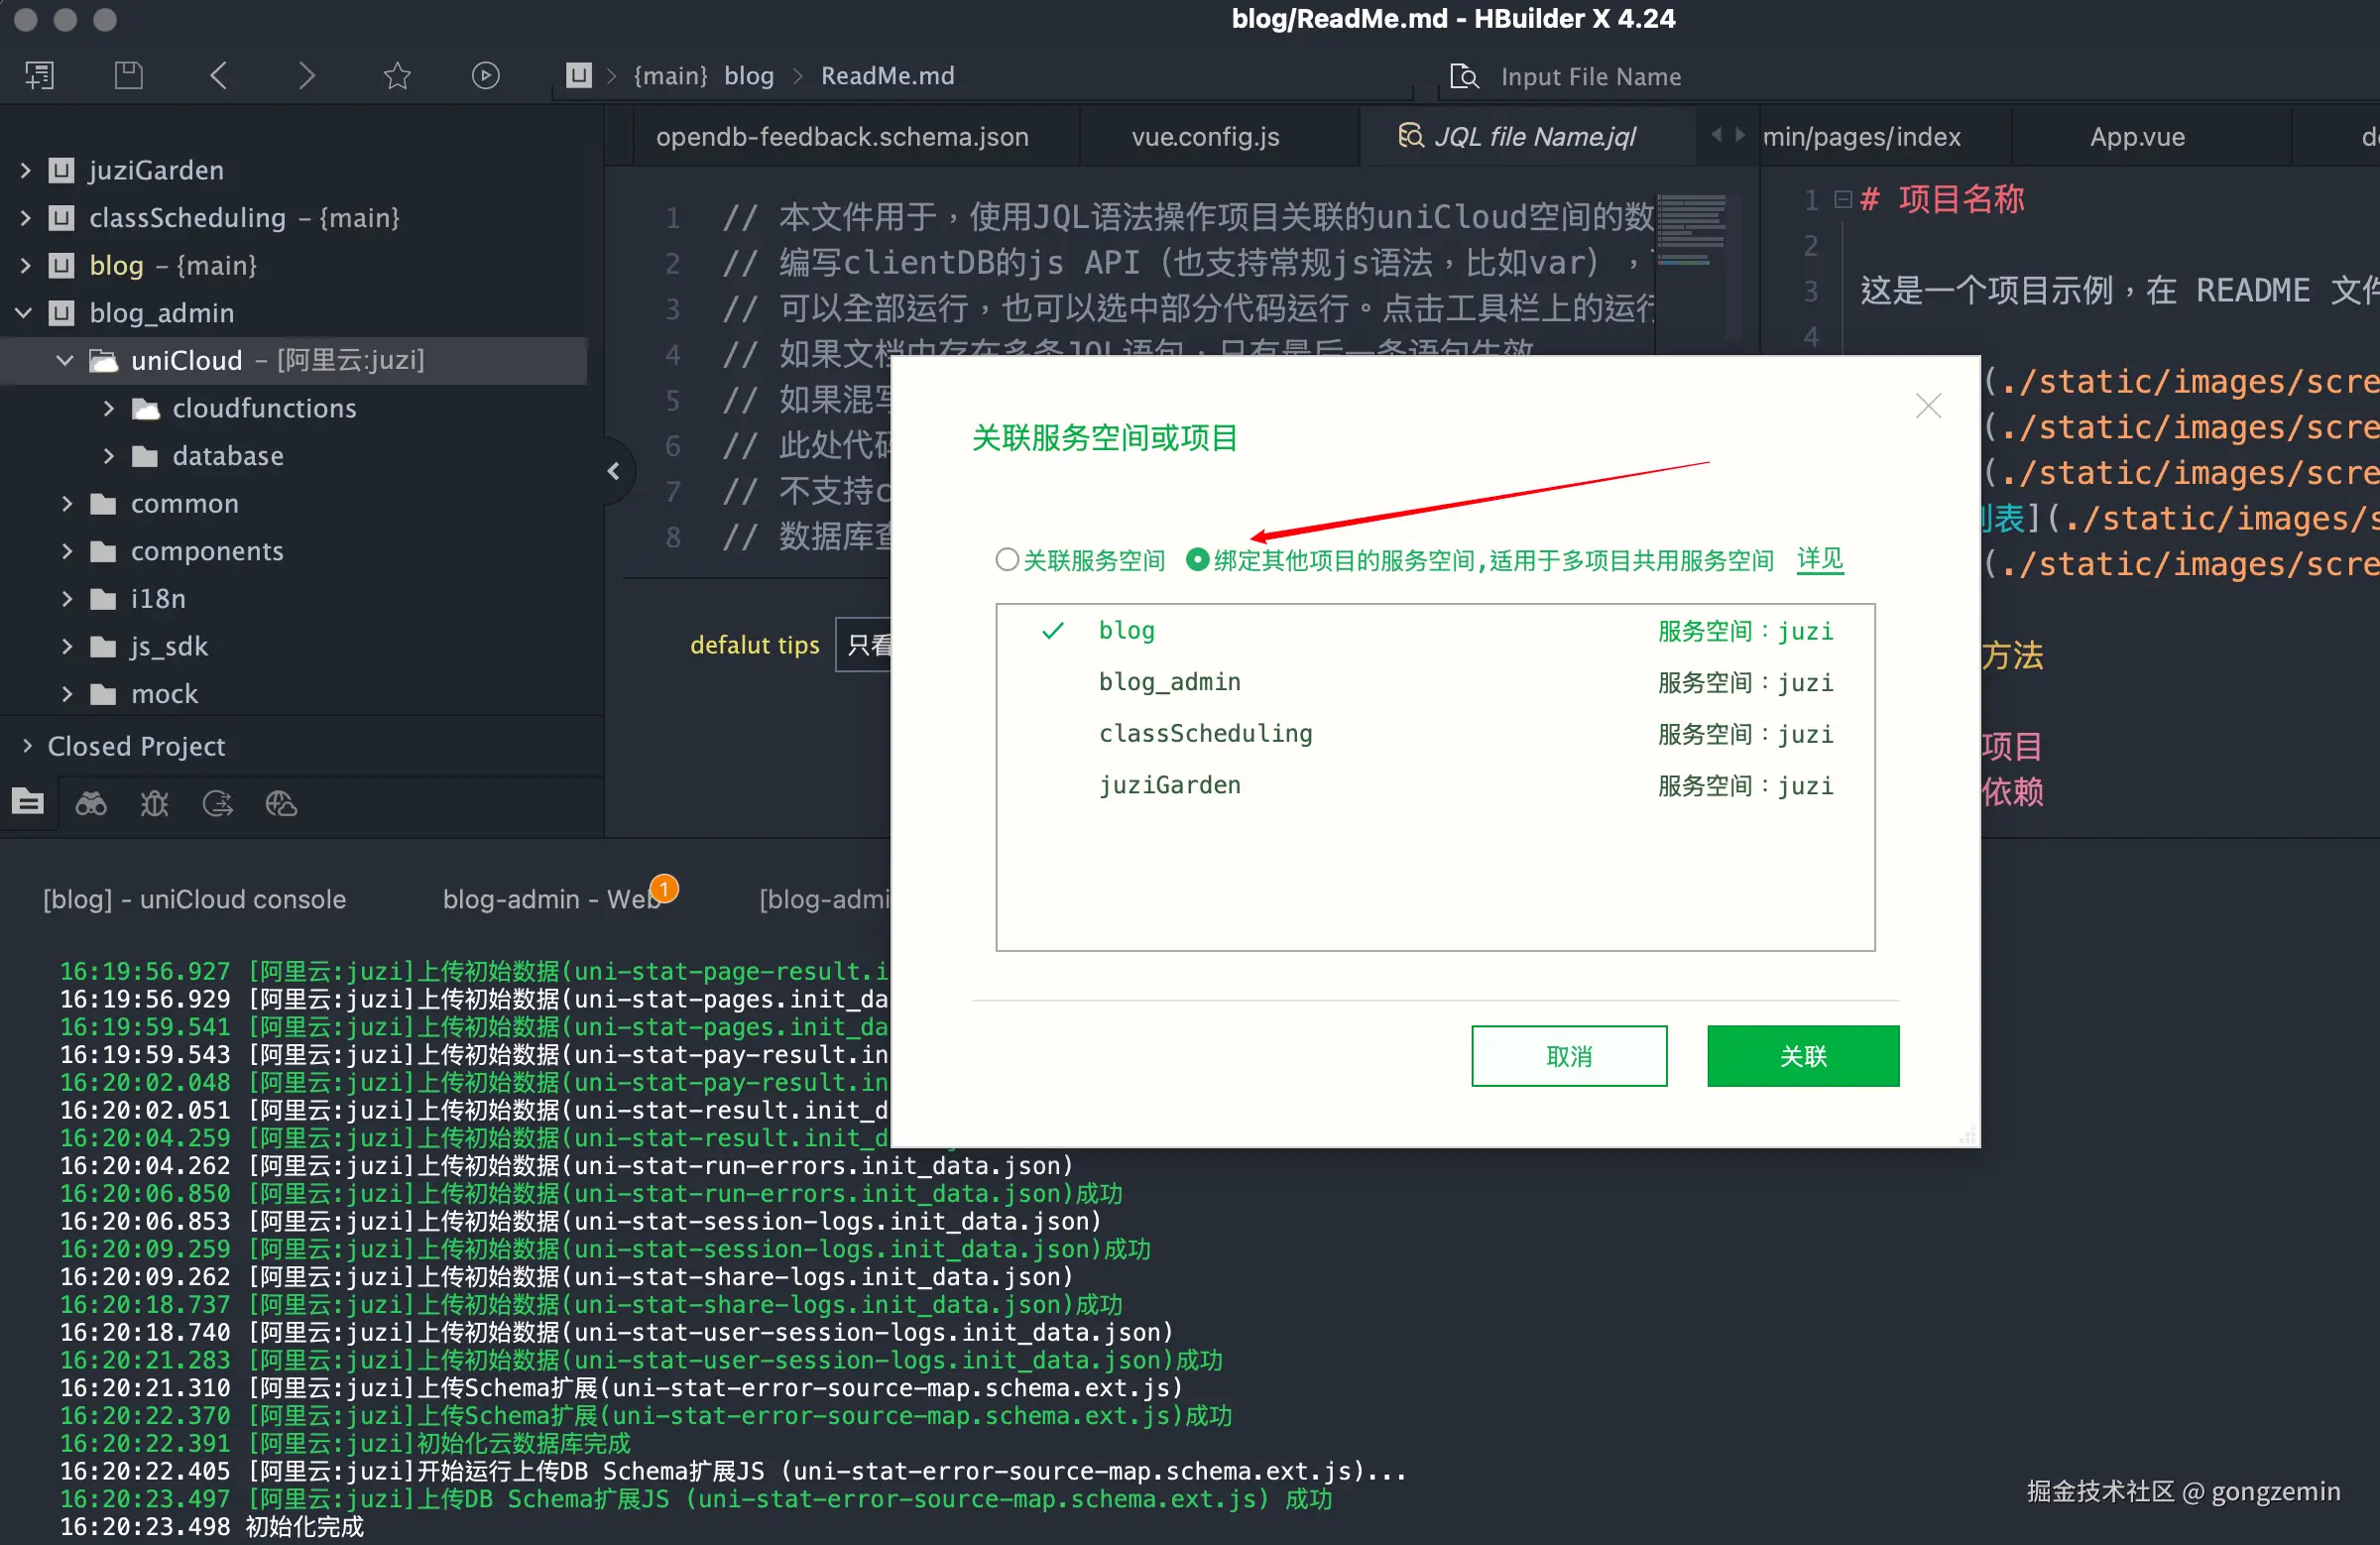Image resolution: width=2380 pixels, height=1545 pixels.
Task: Open the [blog] - uniCloud console tab
Action: (194, 899)
